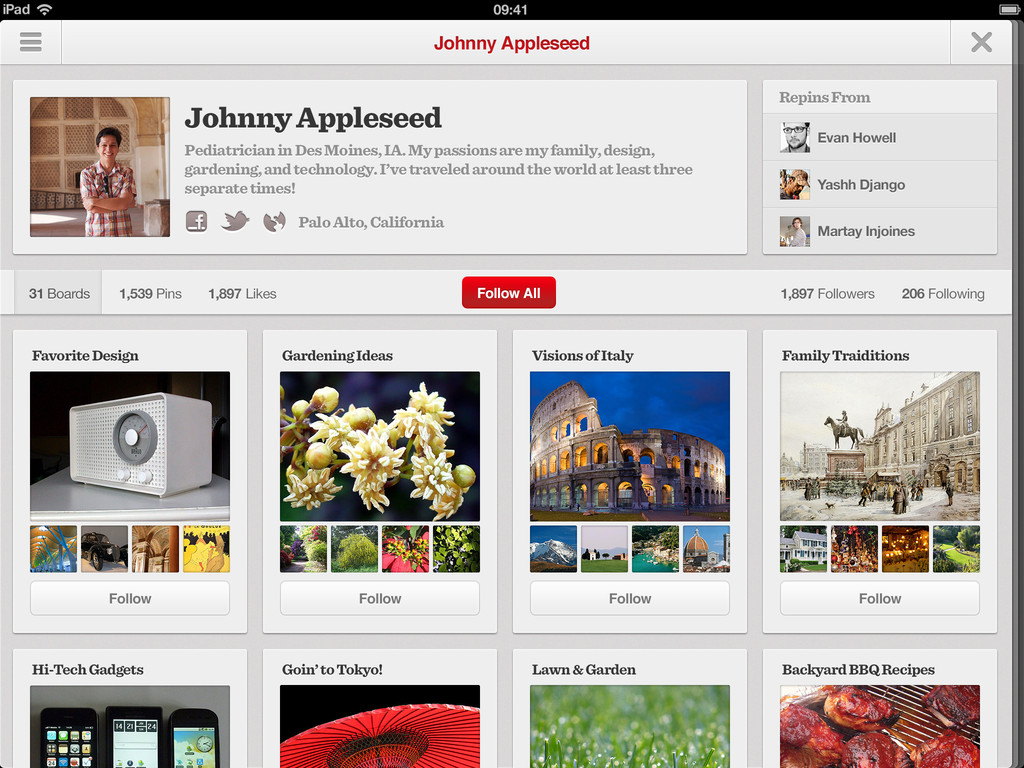Open the vintage black car thumbnail
This screenshot has width=1024, height=768.
(x=104, y=549)
